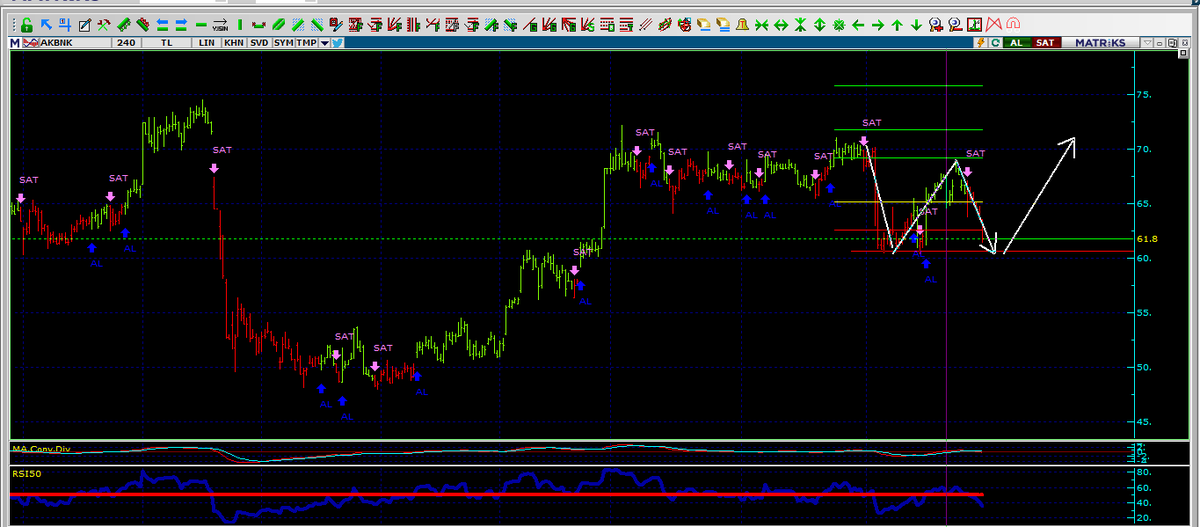Select the green diagonal trend line tool

tap(280, 25)
